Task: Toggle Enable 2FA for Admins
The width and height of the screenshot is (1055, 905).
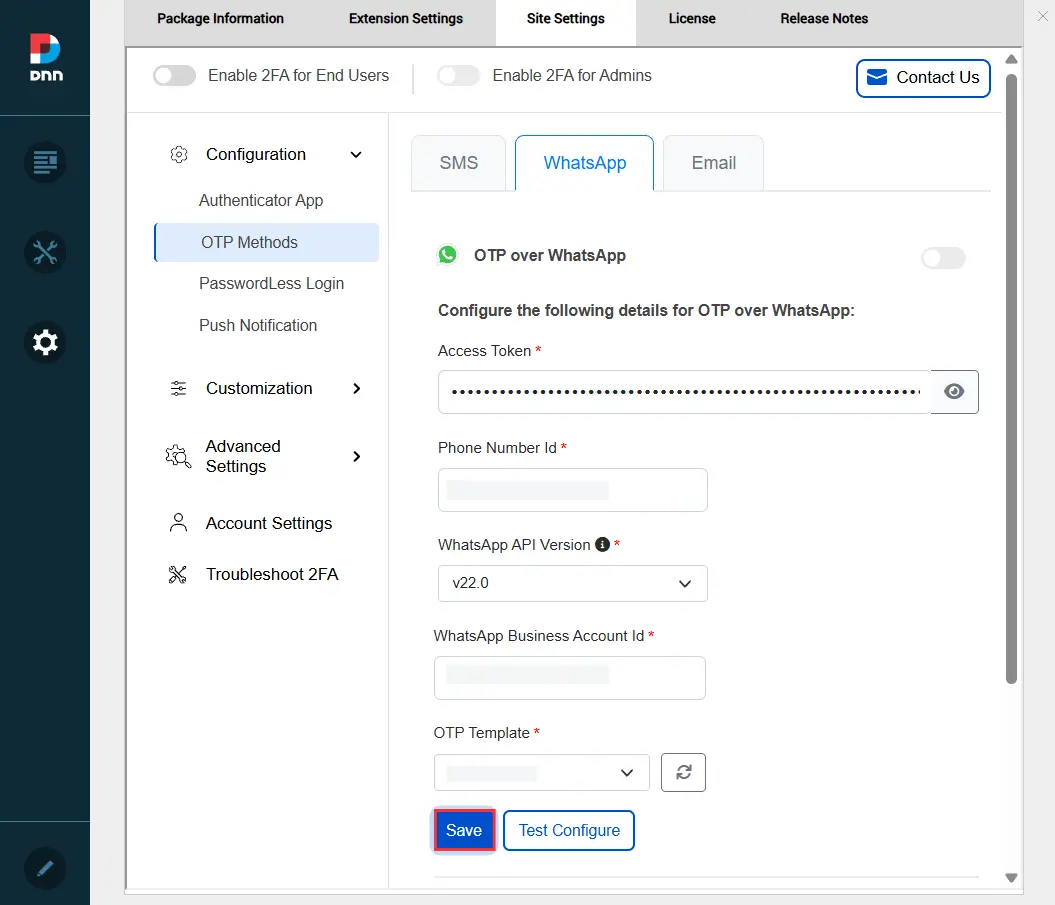Action: 458,75
